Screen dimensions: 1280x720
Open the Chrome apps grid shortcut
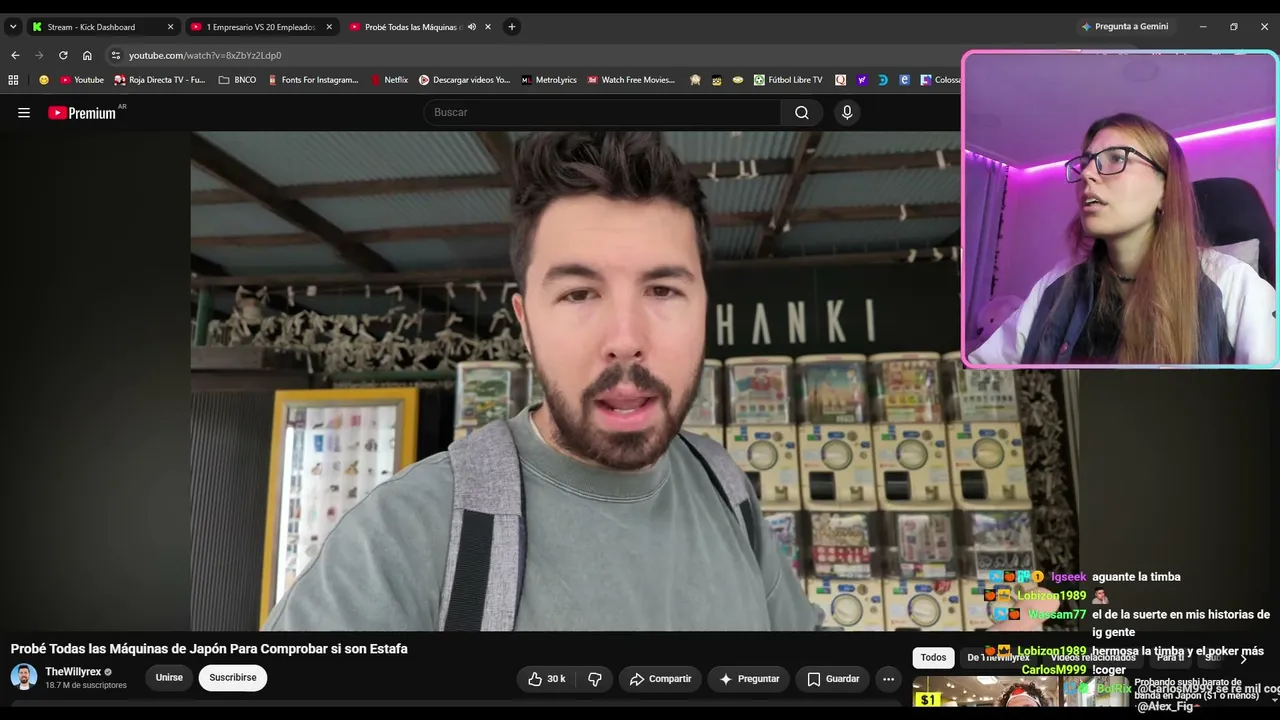coord(13,80)
